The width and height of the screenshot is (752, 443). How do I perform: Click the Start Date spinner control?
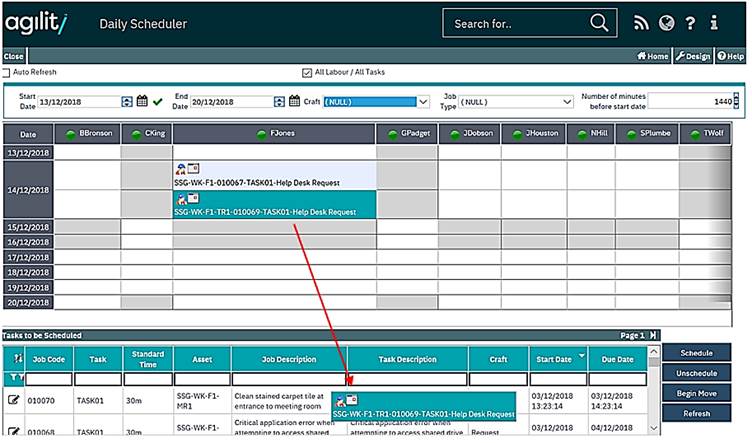click(x=127, y=101)
